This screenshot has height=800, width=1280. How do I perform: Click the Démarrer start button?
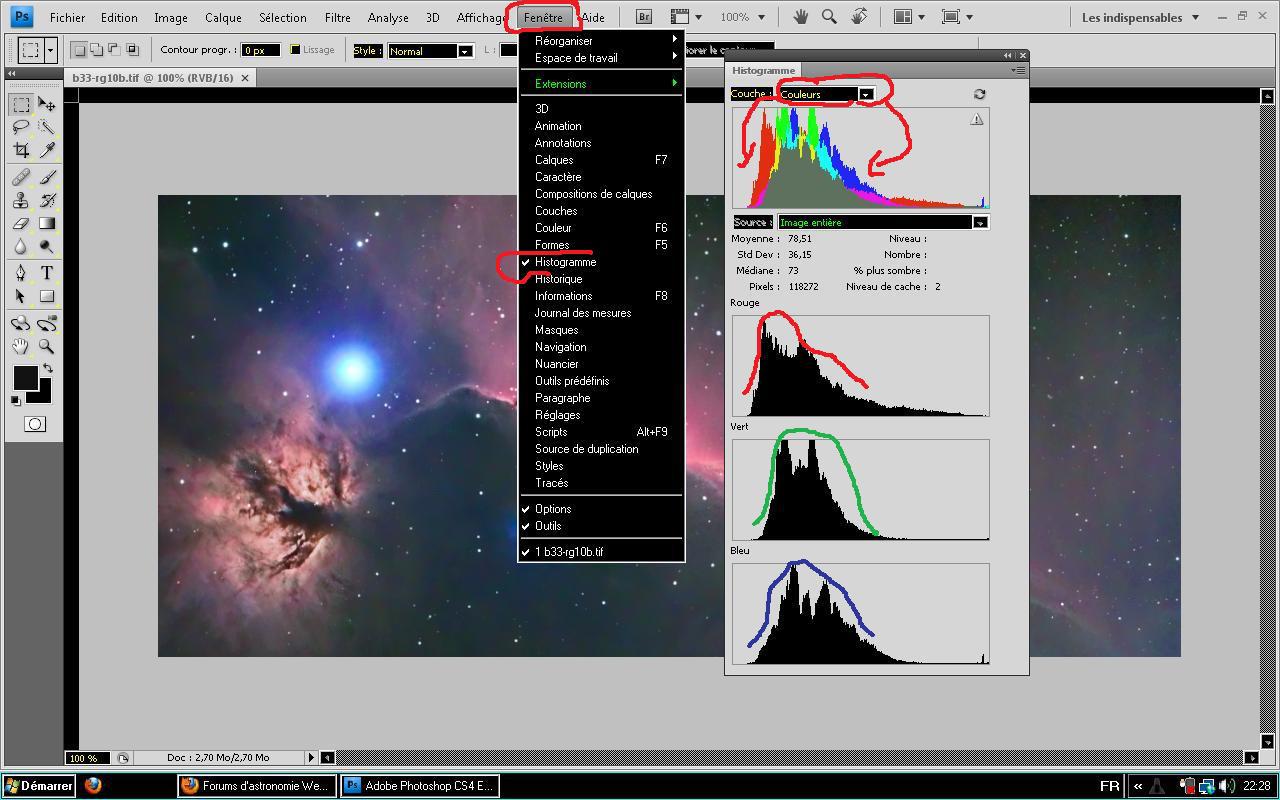click(x=39, y=786)
